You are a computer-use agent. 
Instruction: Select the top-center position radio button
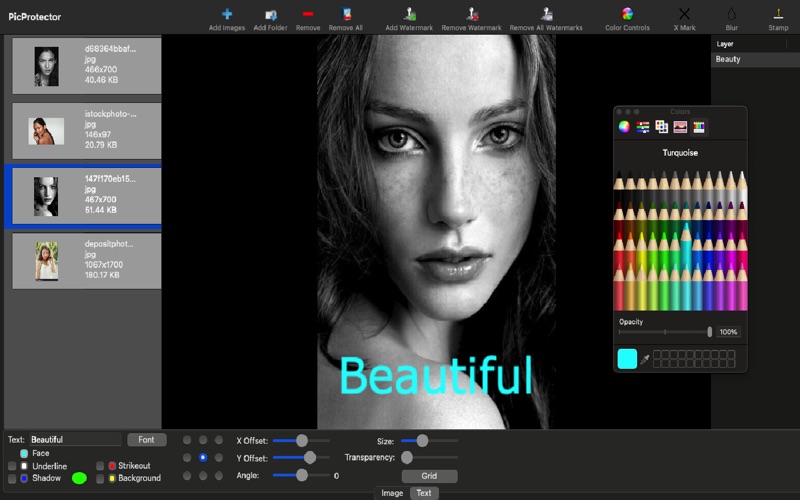coord(203,440)
